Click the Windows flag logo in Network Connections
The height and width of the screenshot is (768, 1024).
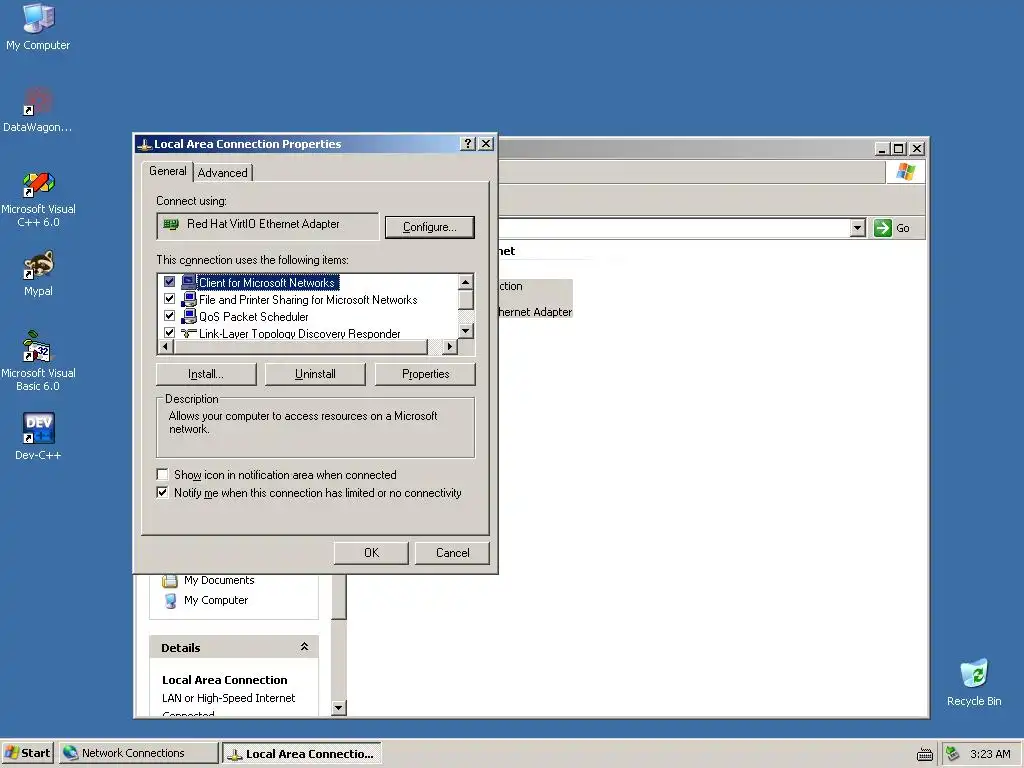(905, 172)
